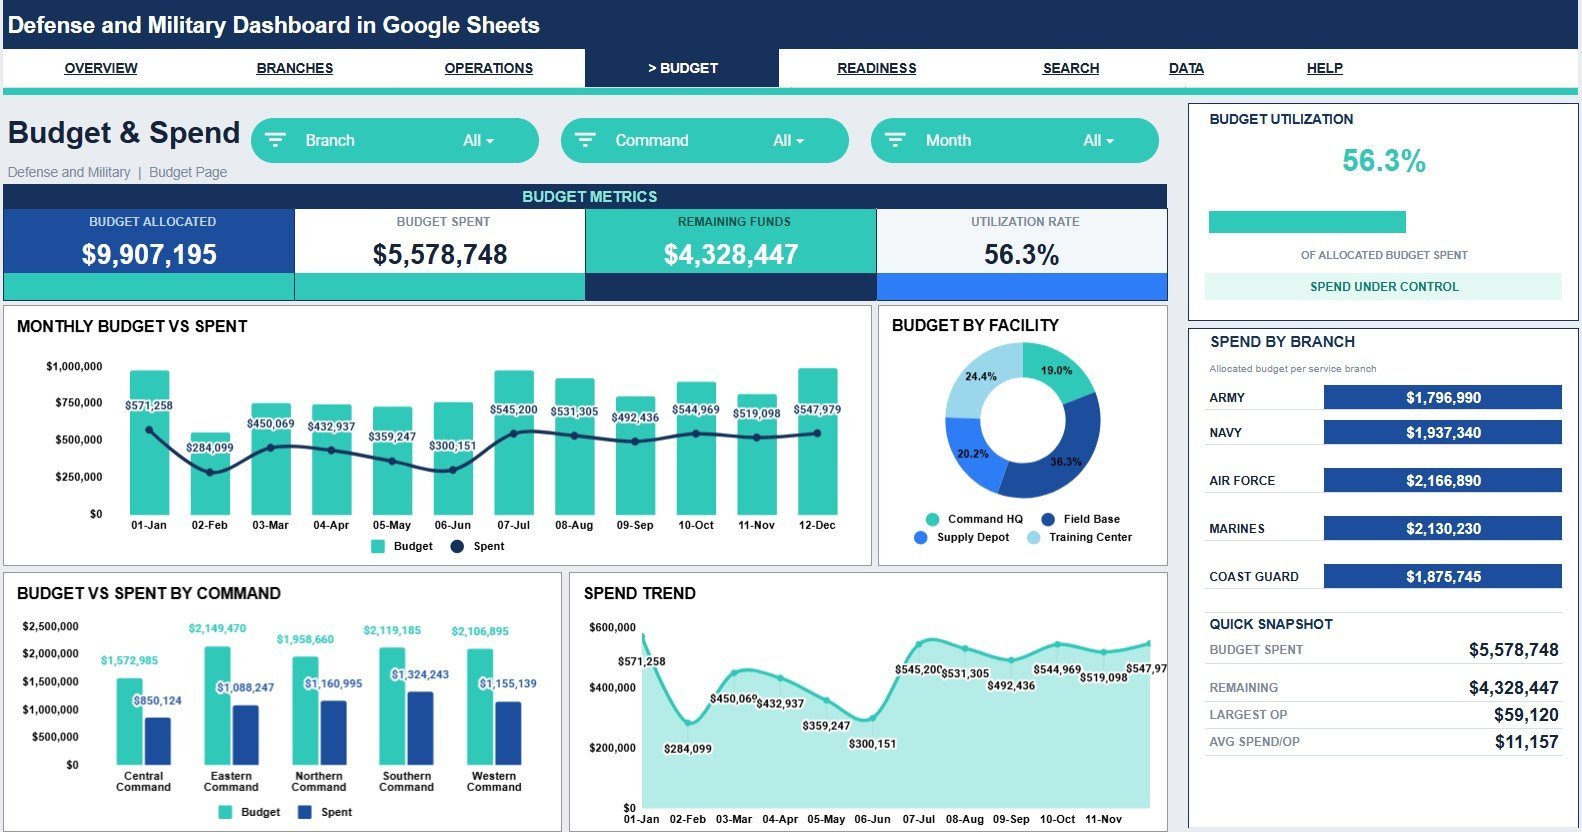1582x832 pixels.
Task: Click the 07-Jul monthly budget bar
Action: tap(514, 443)
